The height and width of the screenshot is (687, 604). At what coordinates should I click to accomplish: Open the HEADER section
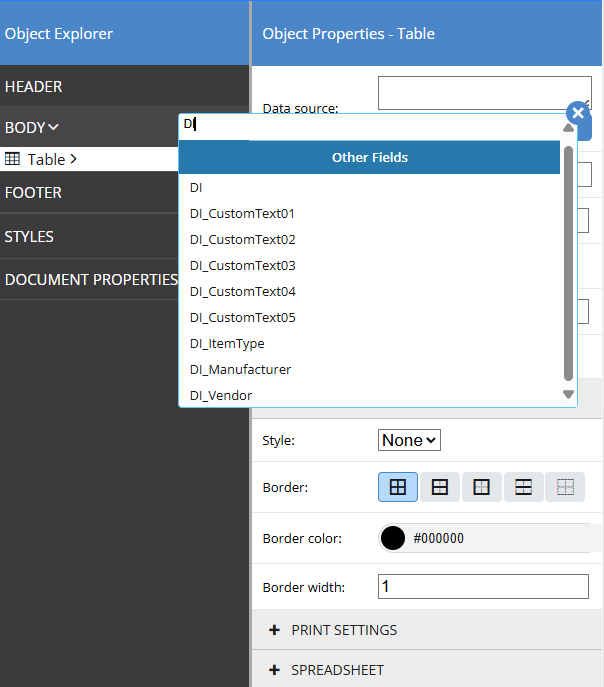34,87
